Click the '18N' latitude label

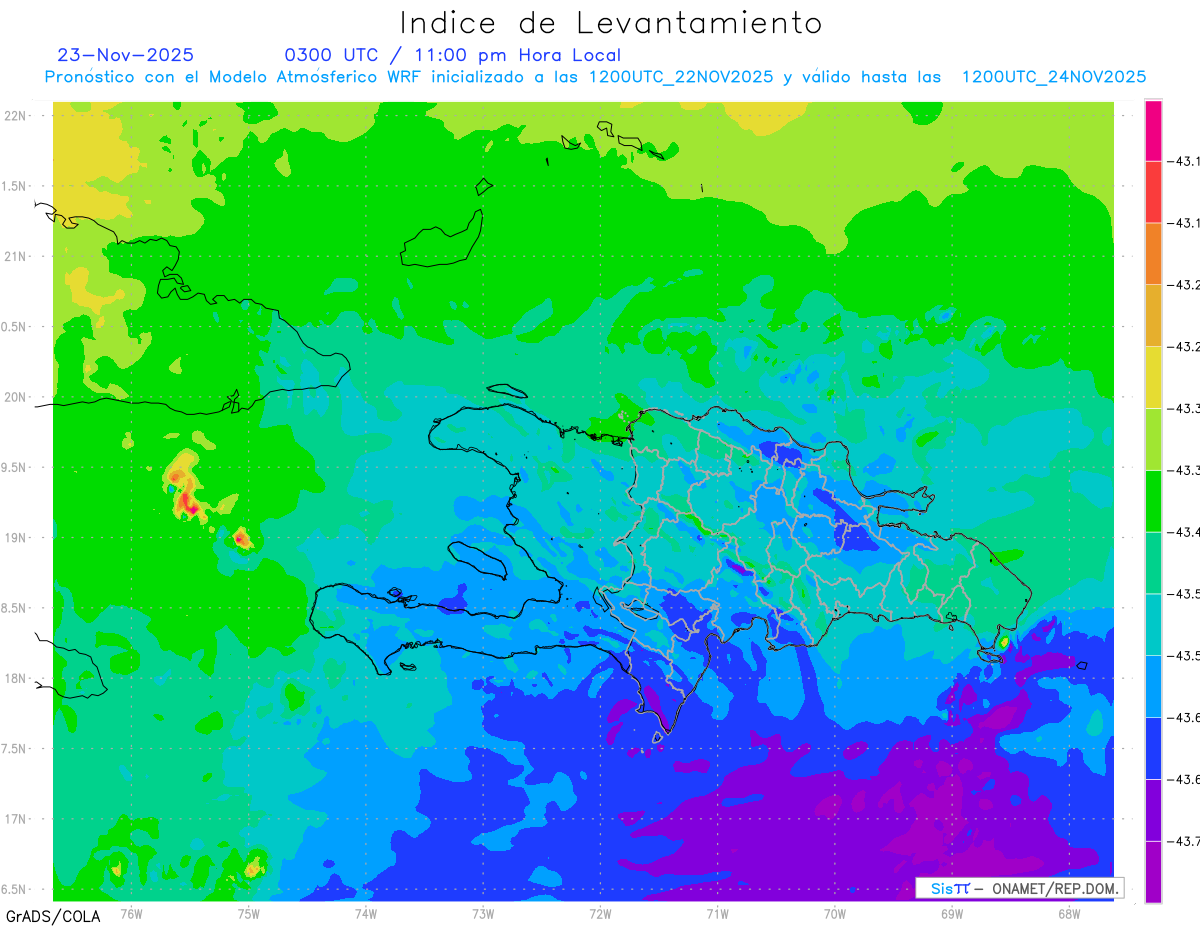[x=15, y=678]
